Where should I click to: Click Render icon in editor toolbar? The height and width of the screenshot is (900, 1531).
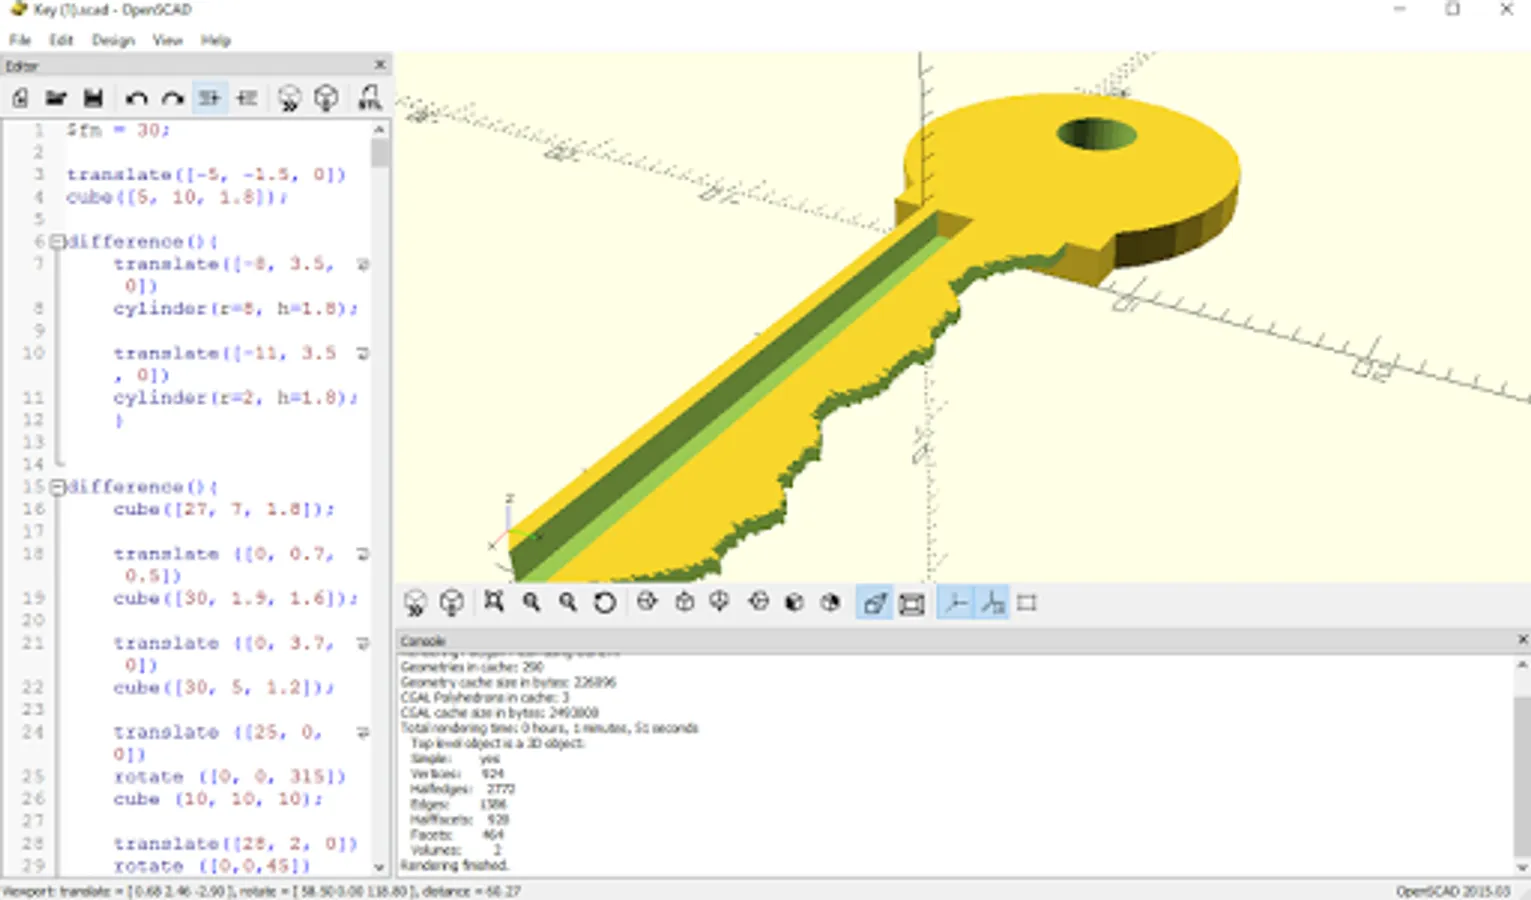pos(326,98)
